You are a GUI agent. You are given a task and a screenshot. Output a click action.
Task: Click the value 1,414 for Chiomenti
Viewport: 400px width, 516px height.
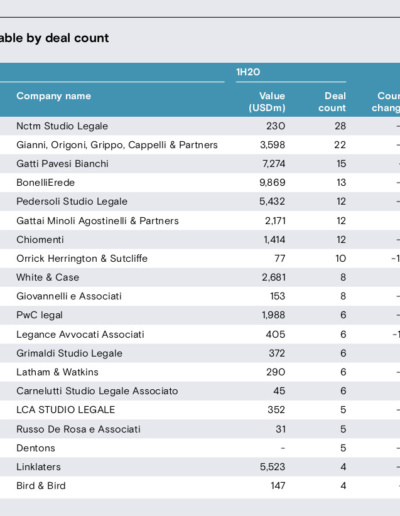[x=275, y=240]
